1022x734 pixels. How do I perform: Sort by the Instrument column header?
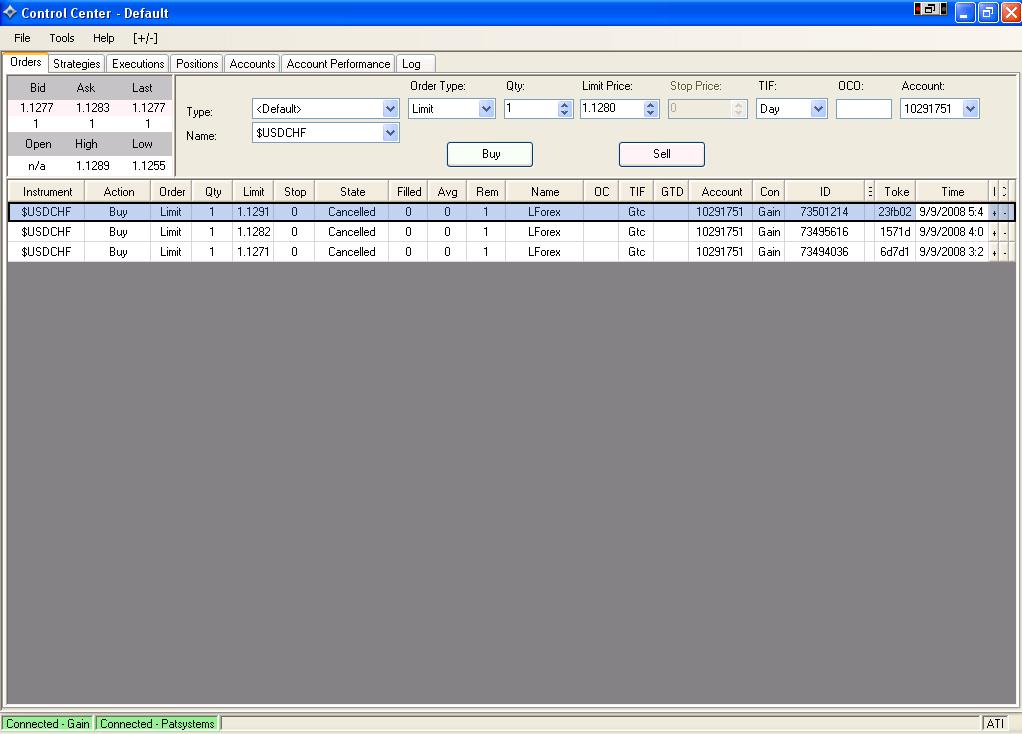(47, 192)
